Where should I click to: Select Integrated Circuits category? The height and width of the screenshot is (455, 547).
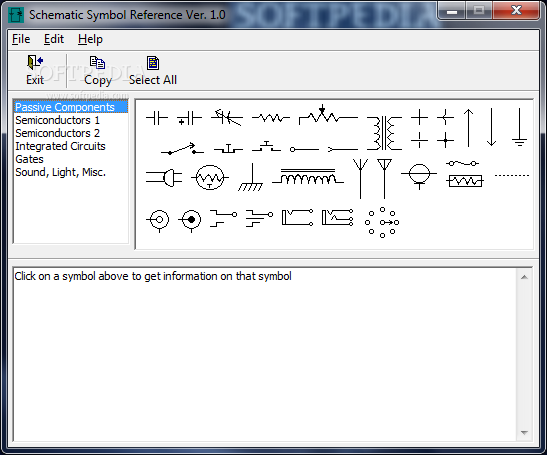[x=71, y=146]
